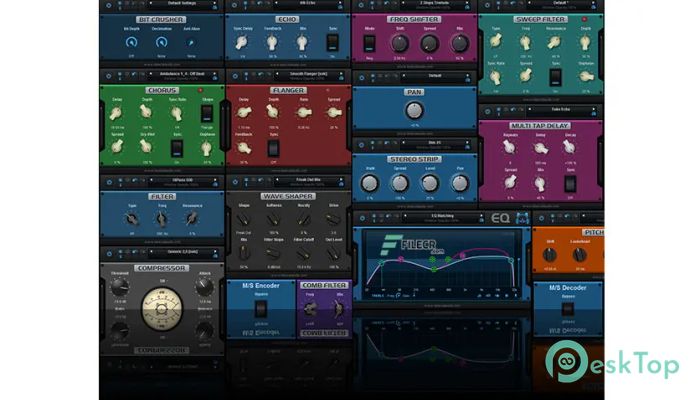Select the left cyan EQ band node
700x400 pixels.
click(x=382, y=263)
